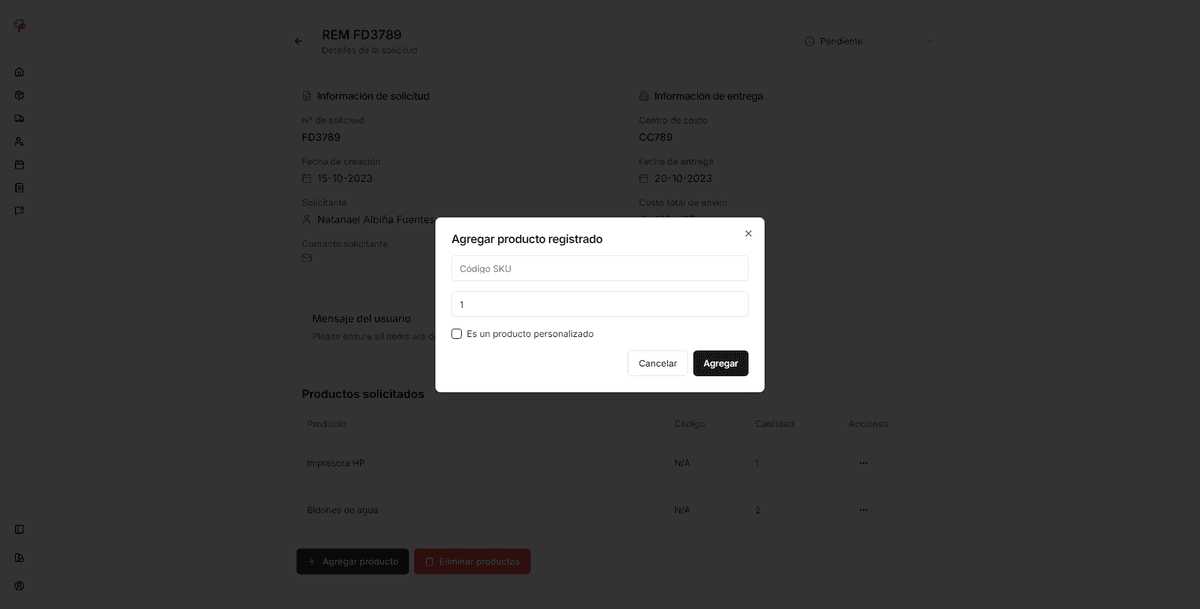Click the envelope icon under Contacto solicitante
This screenshot has width=1200, height=609.
pos(307,258)
